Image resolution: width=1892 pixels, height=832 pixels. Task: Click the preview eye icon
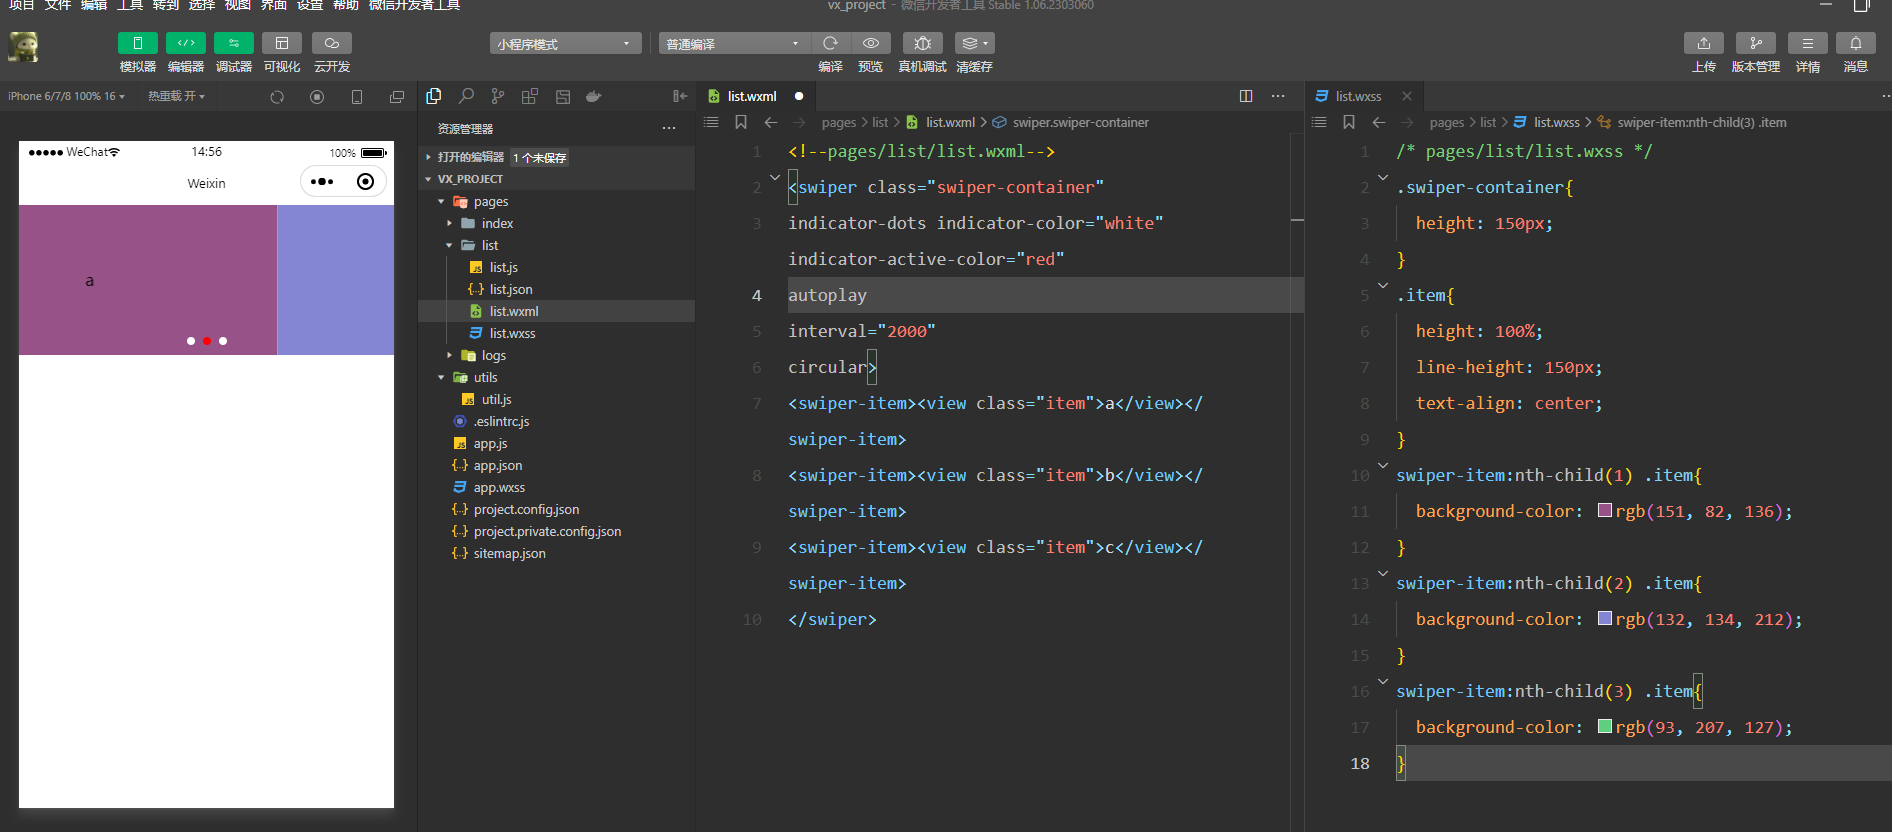[871, 43]
